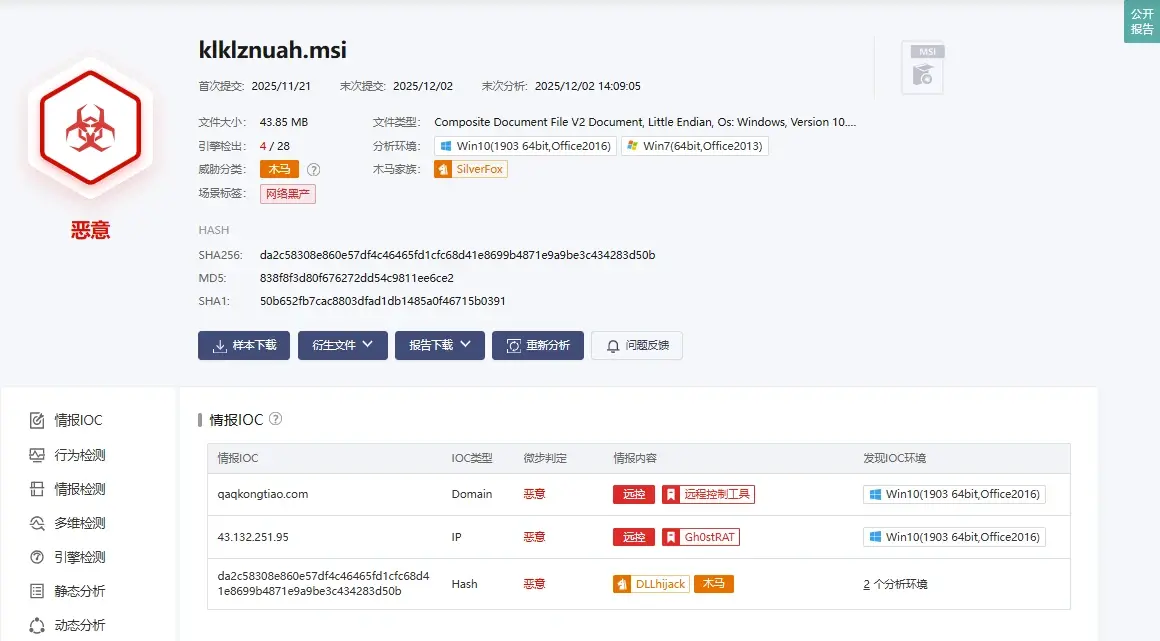This screenshot has width=1160, height=641.
Task: Click the 2025/12/02 14:09:05 analysis time
Action: pyautogui.click(x=587, y=86)
